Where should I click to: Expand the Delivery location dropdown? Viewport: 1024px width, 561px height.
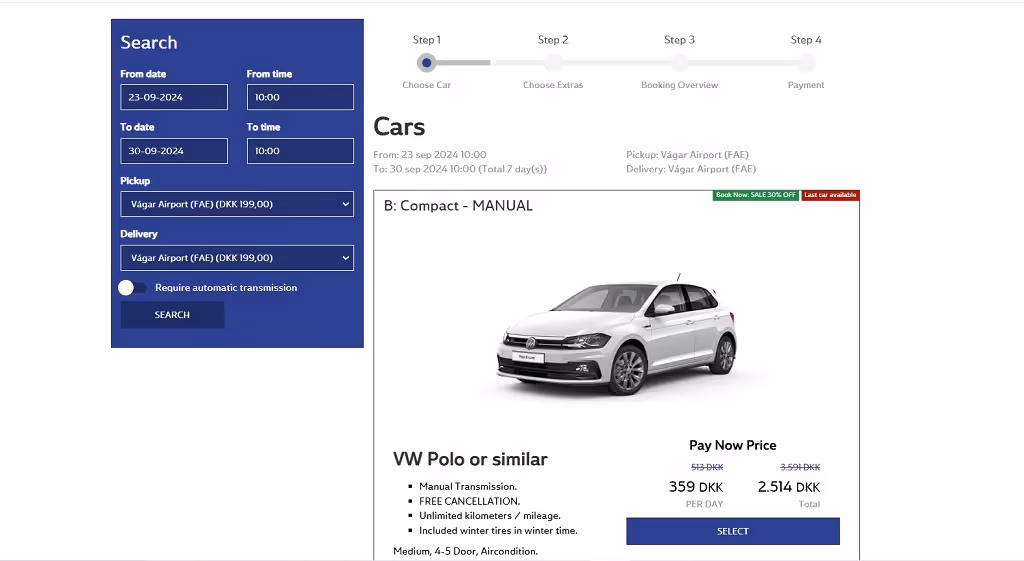pos(237,258)
